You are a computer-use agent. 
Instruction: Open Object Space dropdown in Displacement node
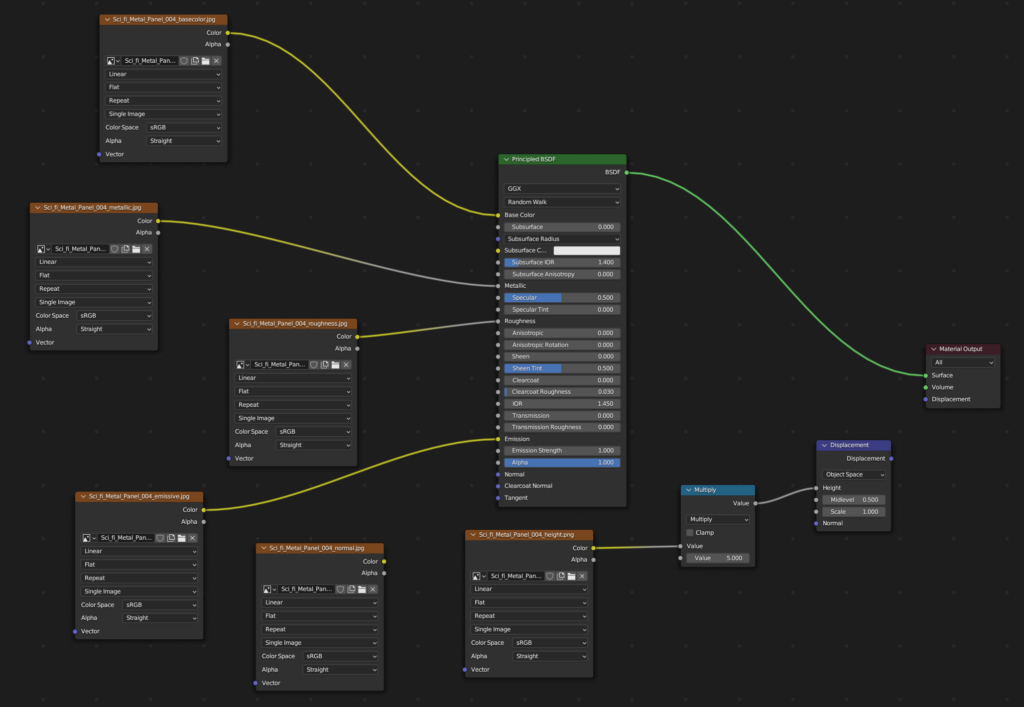point(853,475)
